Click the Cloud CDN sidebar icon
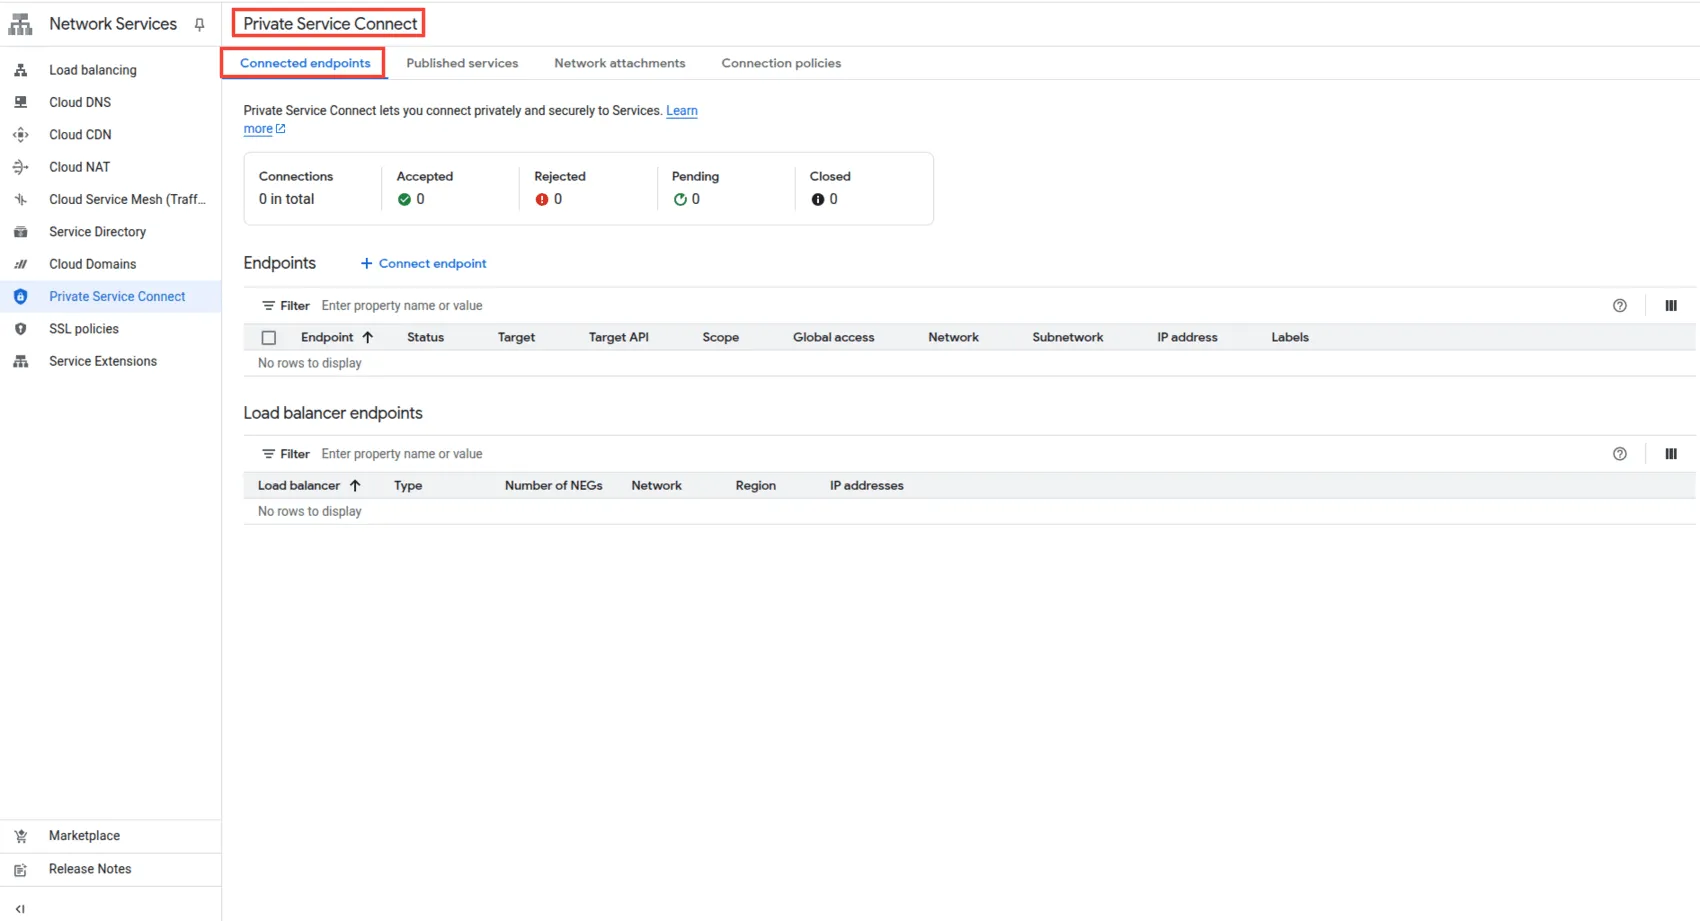Screen dimensions: 1700x921 coord(20,135)
